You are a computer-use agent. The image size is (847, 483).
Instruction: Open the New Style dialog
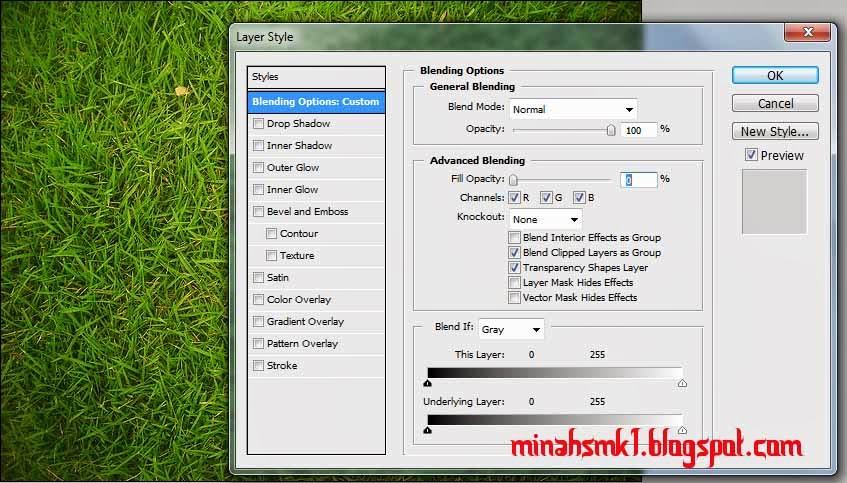pyautogui.click(x=775, y=131)
